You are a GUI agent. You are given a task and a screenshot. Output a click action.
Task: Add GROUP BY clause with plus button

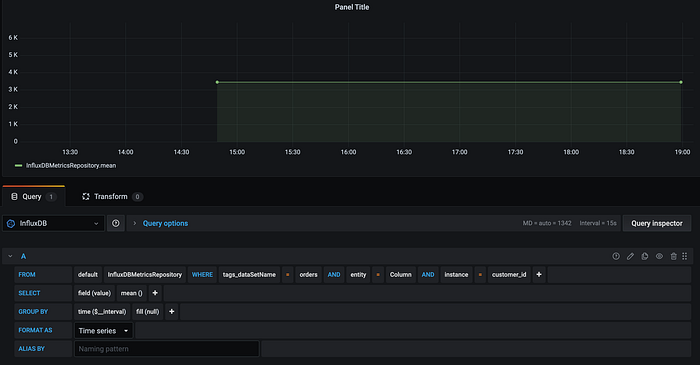point(171,311)
